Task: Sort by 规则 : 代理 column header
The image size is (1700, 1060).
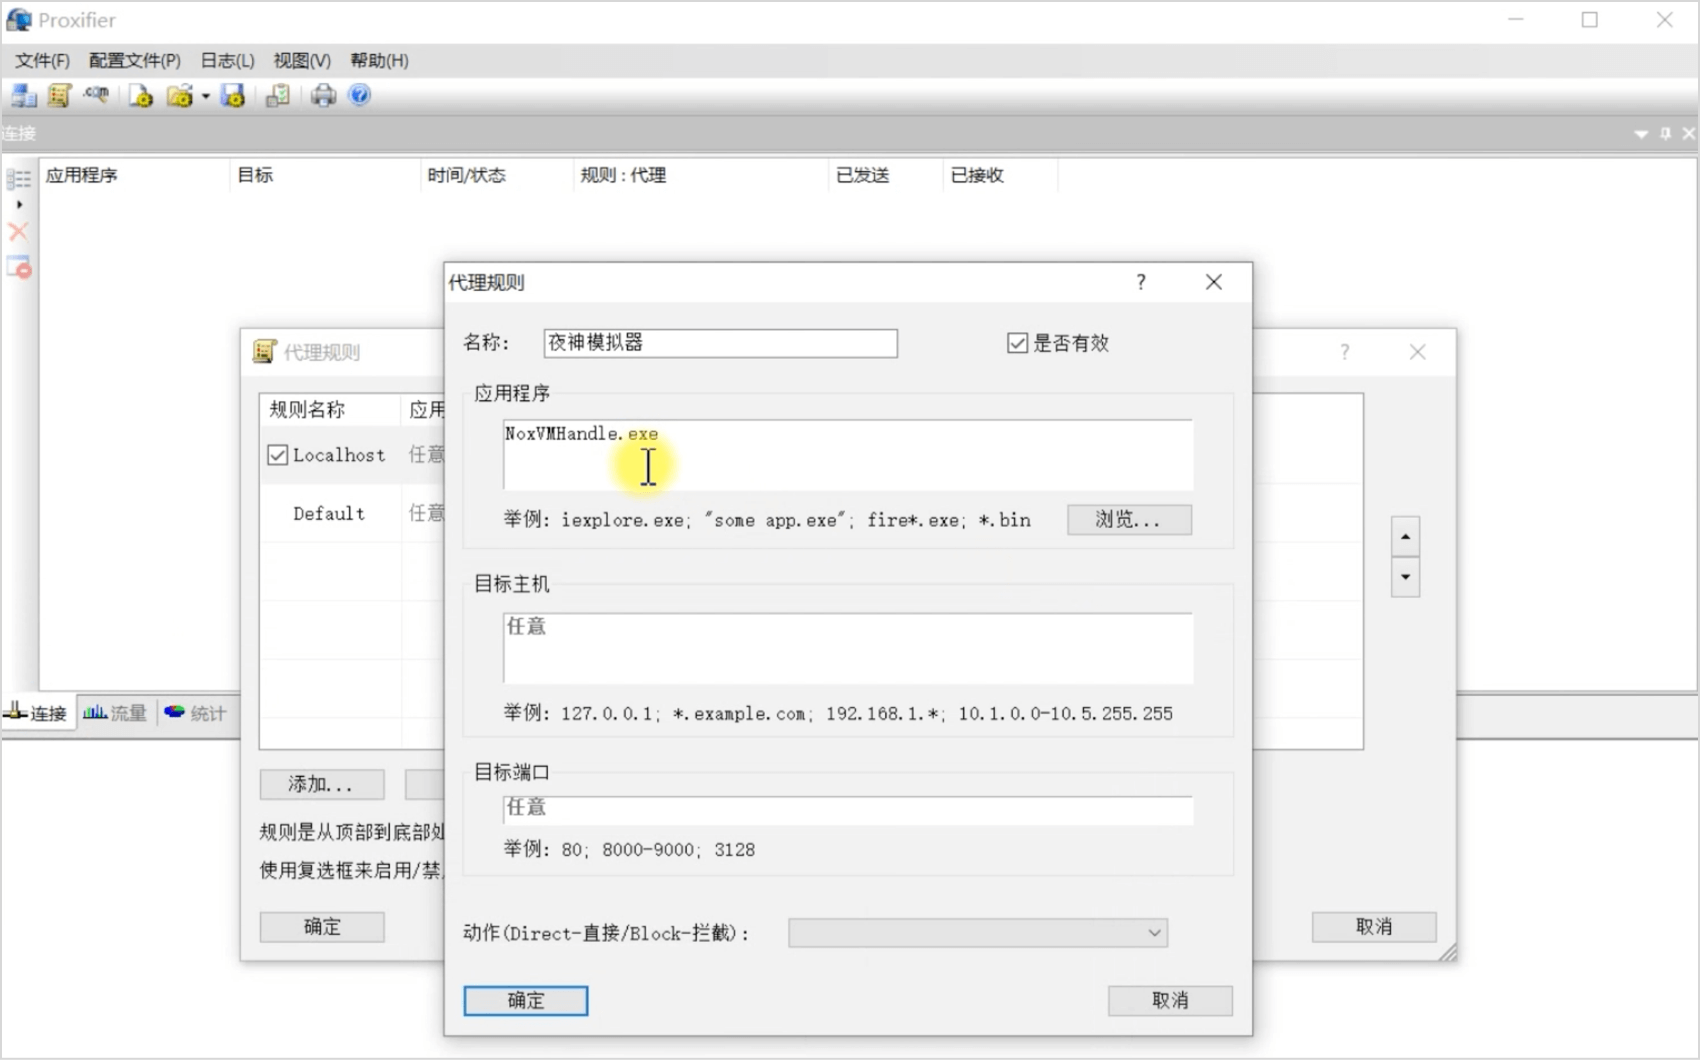Action: tap(700, 175)
